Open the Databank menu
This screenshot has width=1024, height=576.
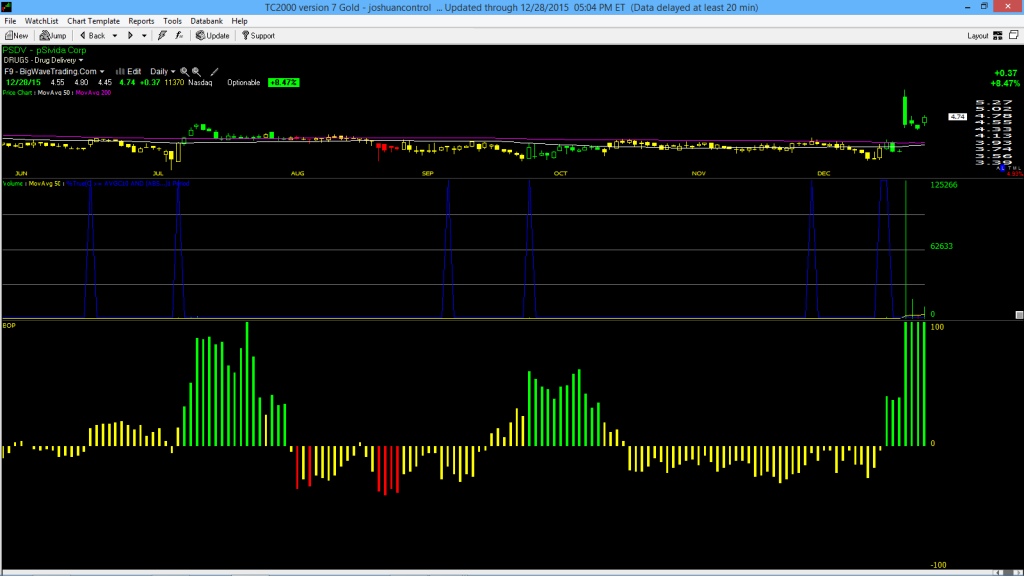click(206, 21)
